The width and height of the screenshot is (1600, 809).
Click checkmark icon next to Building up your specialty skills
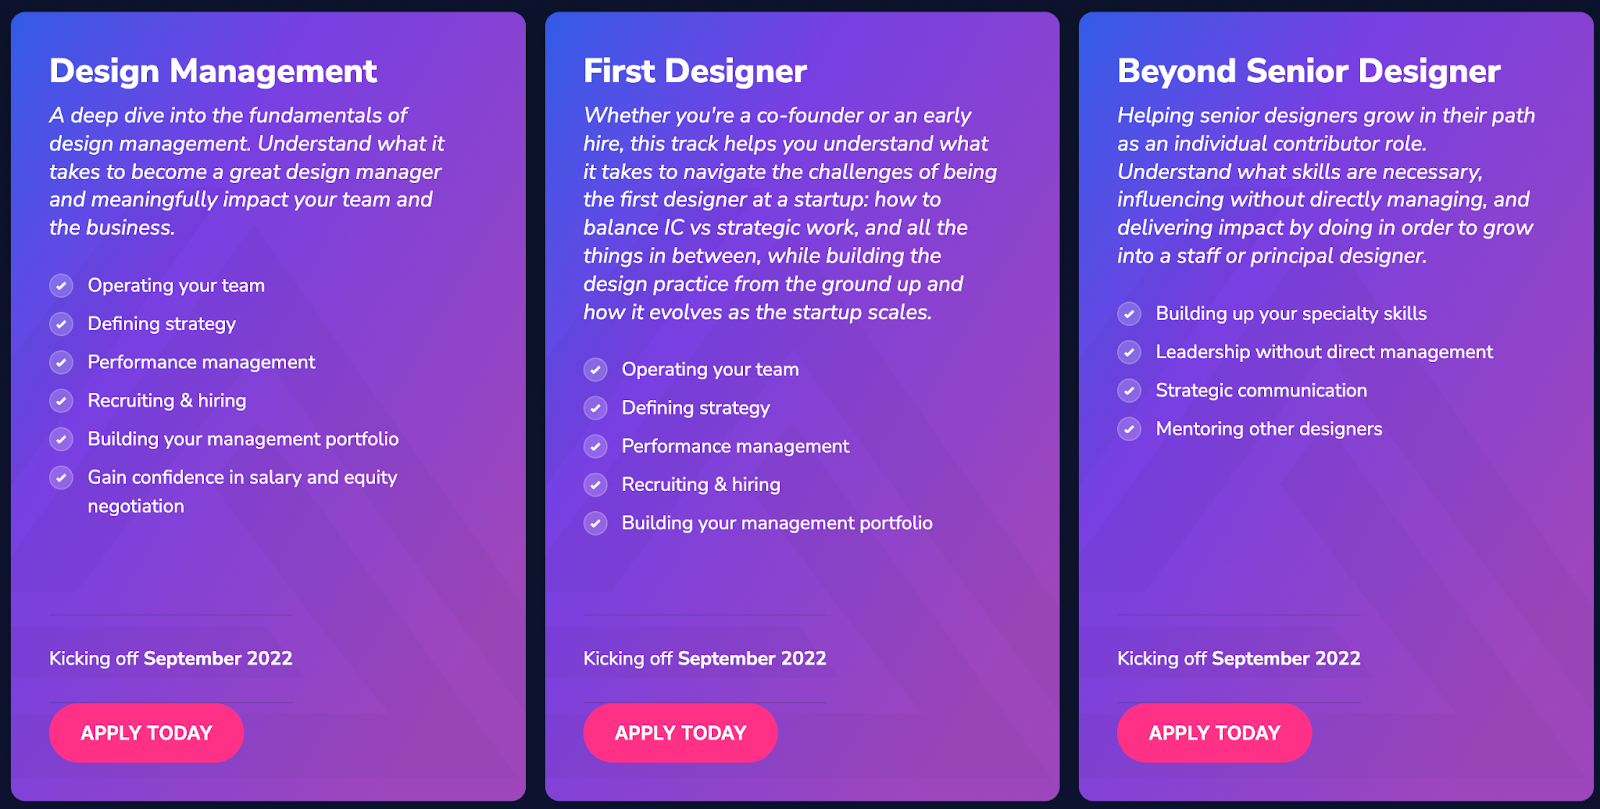coord(1129,314)
